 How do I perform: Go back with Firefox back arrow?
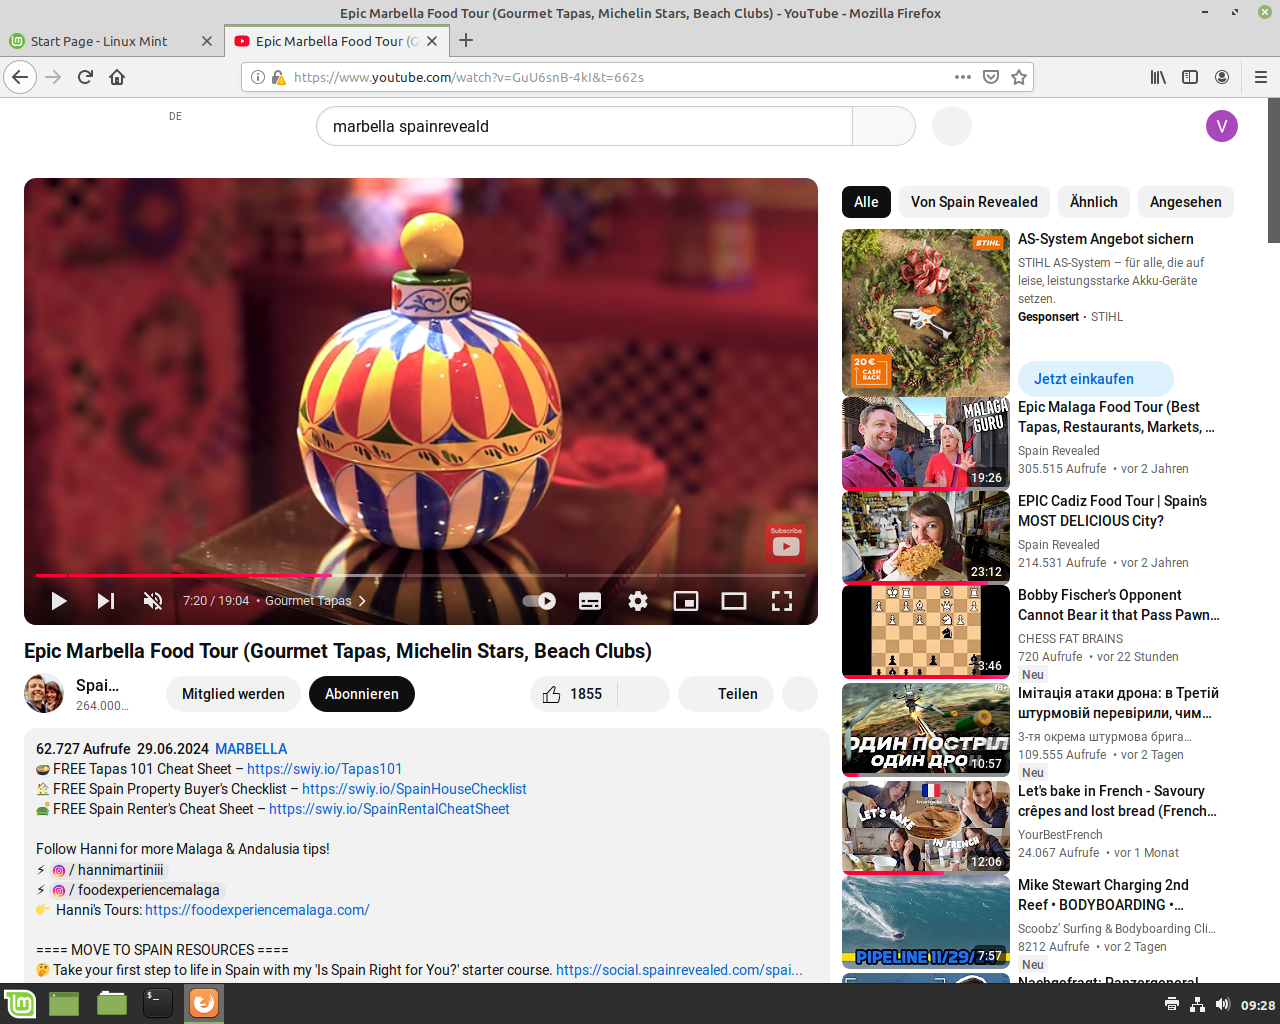[x=20, y=77]
